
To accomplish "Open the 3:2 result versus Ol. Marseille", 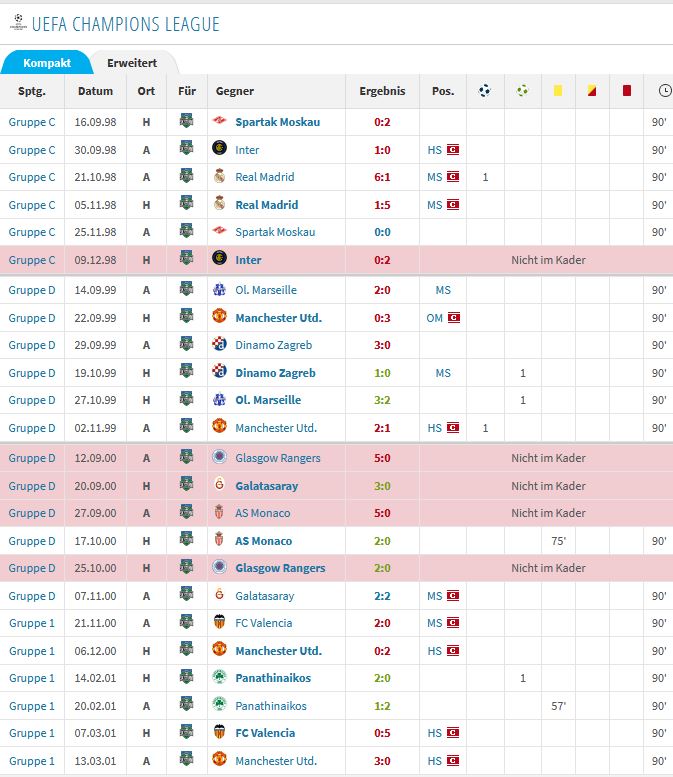I will click(x=382, y=400).
